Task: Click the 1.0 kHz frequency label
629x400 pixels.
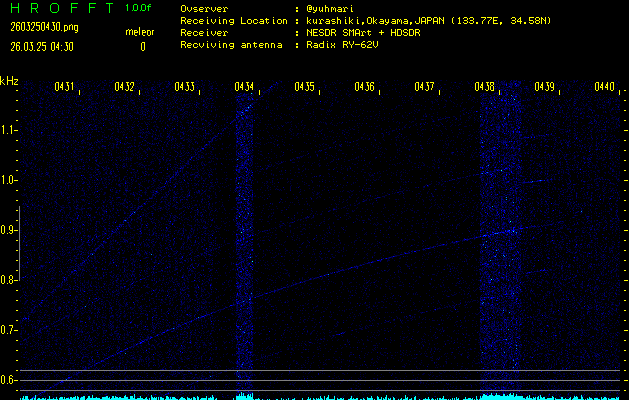Action: (7, 180)
